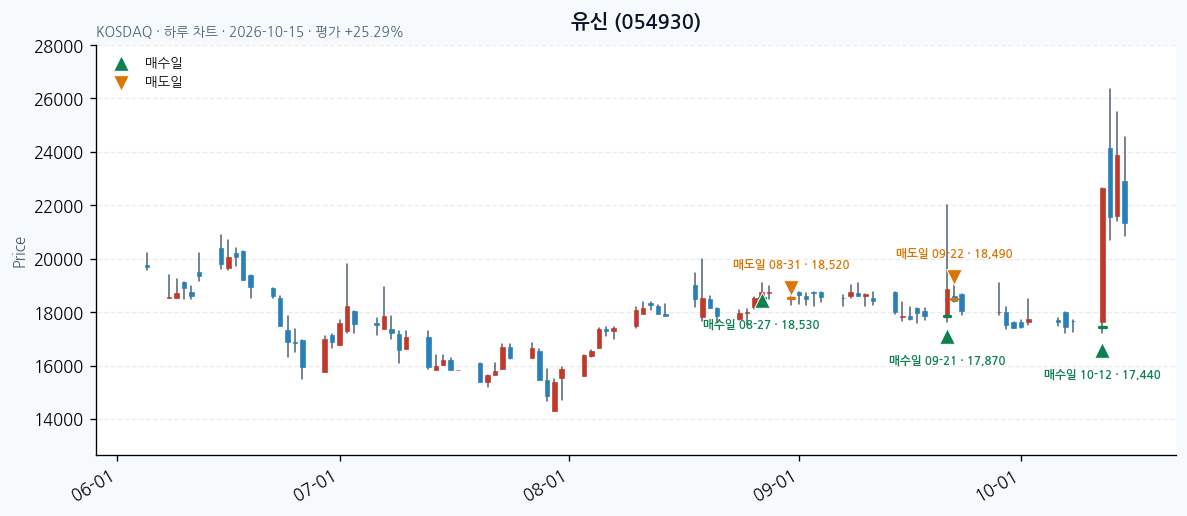Click the 24000 y-axis tick label

[x=59, y=153]
